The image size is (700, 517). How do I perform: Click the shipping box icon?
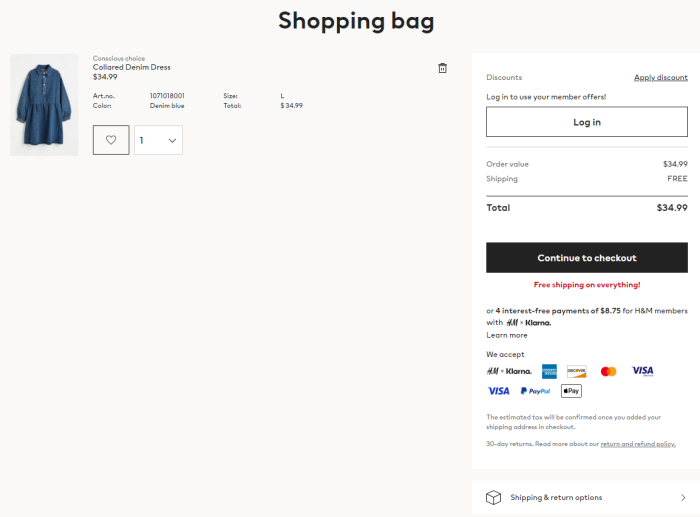pyautogui.click(x=493, y=497)
